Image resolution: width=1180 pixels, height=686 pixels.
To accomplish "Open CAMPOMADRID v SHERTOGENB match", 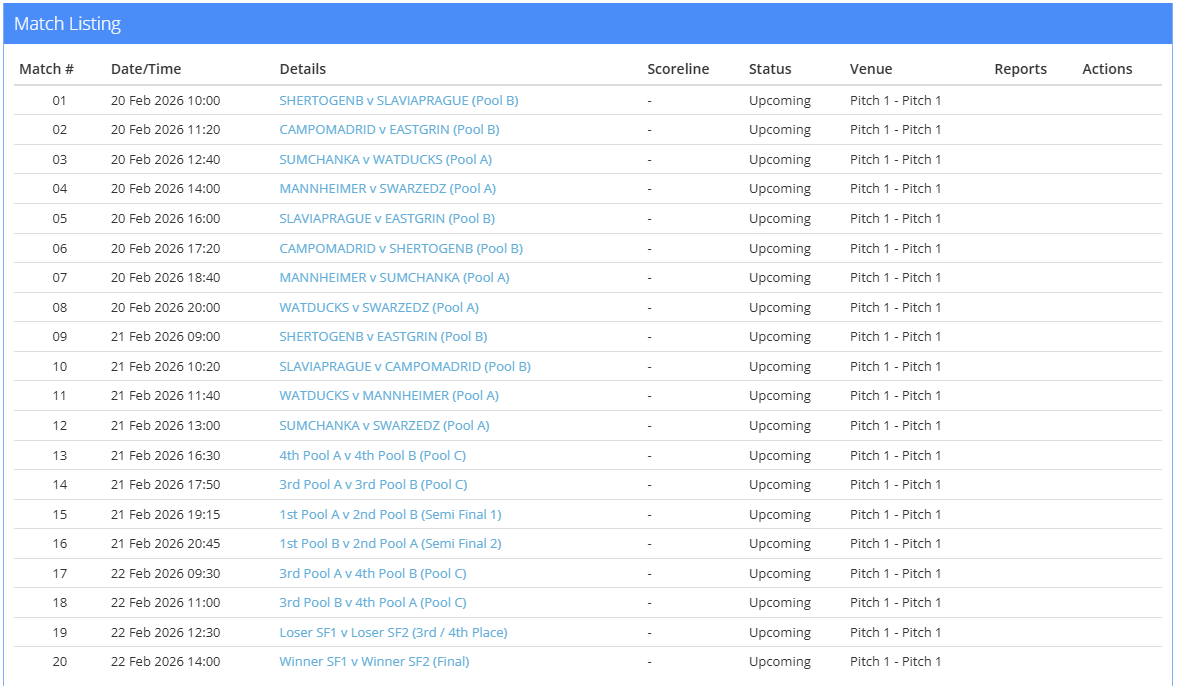I will (401, 248).
